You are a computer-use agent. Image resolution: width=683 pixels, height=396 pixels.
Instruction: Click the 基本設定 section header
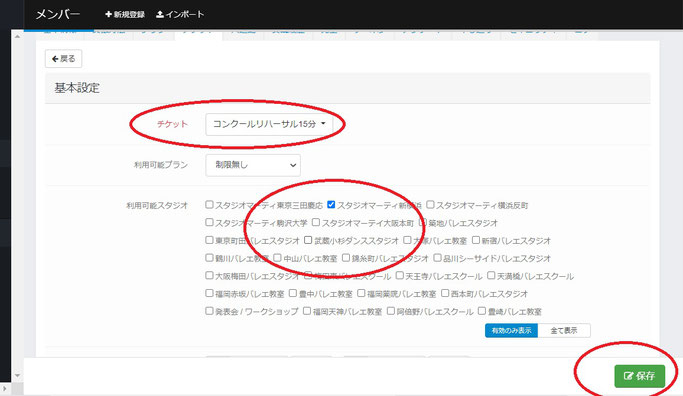click(x=77, y=88)
